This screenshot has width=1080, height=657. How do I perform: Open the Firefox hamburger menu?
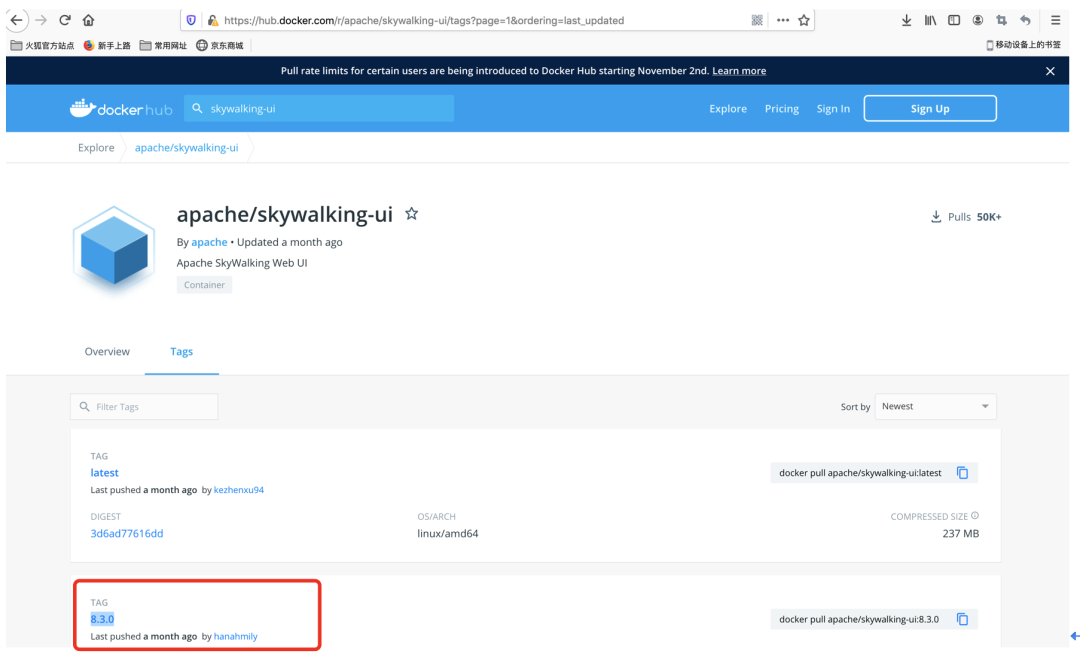[x=1055, y=20]
